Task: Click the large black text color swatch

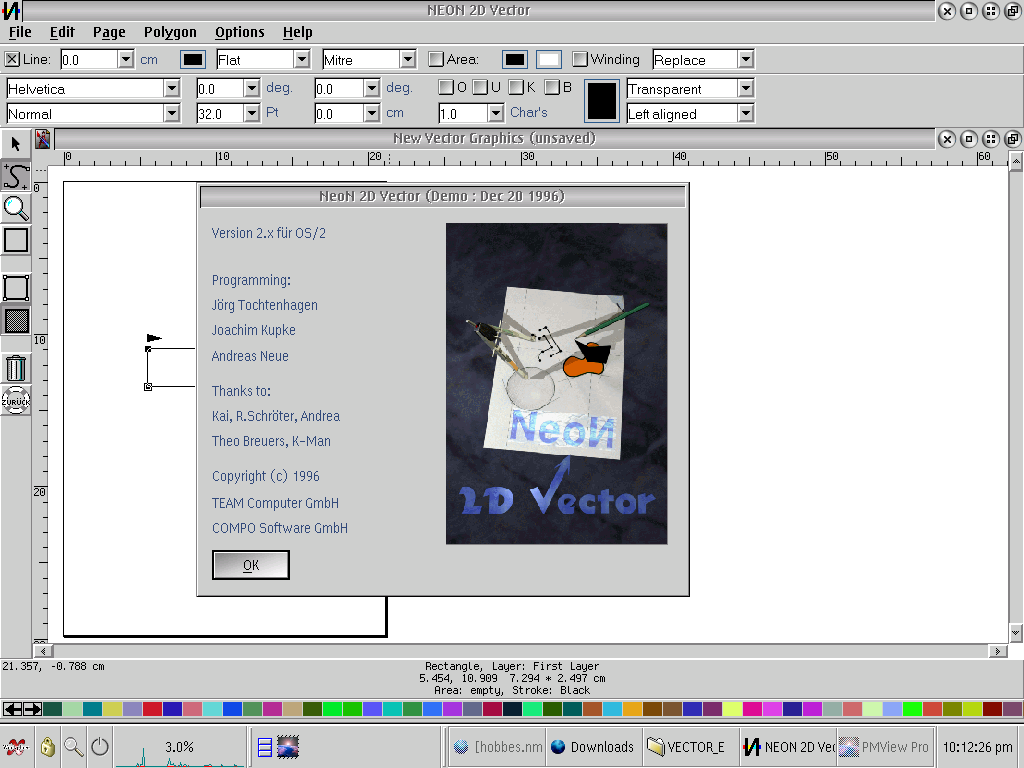Action: 601,101
